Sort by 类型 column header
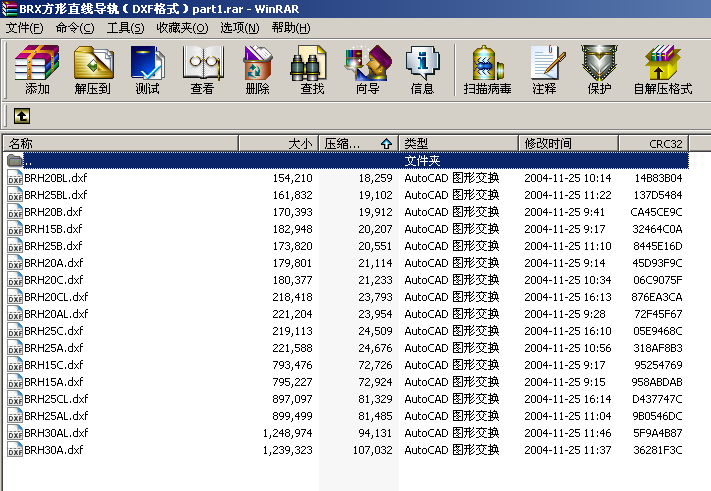This screenshot has width=711, height=491. click(x=458, y=144)
